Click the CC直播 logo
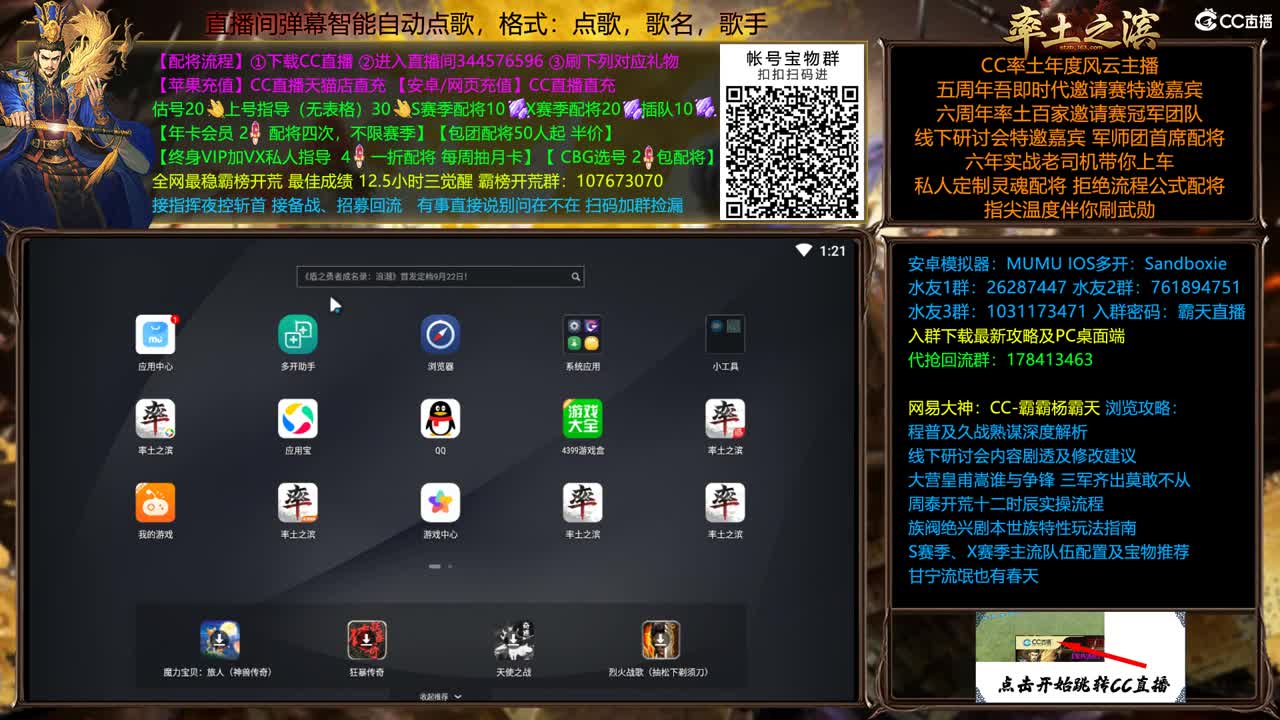 [x=1233, y=20]
